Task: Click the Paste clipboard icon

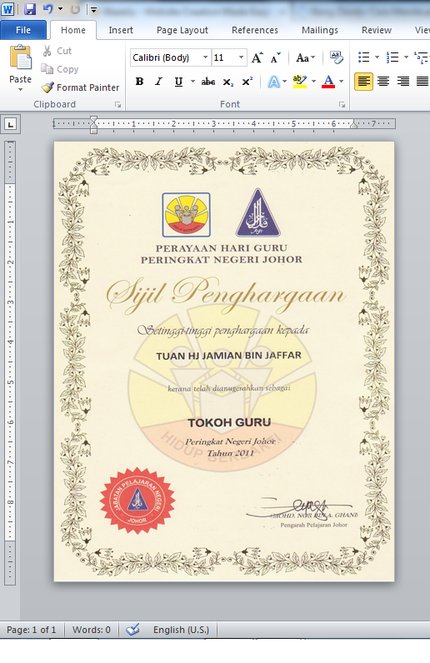Action: click(20, 57)
